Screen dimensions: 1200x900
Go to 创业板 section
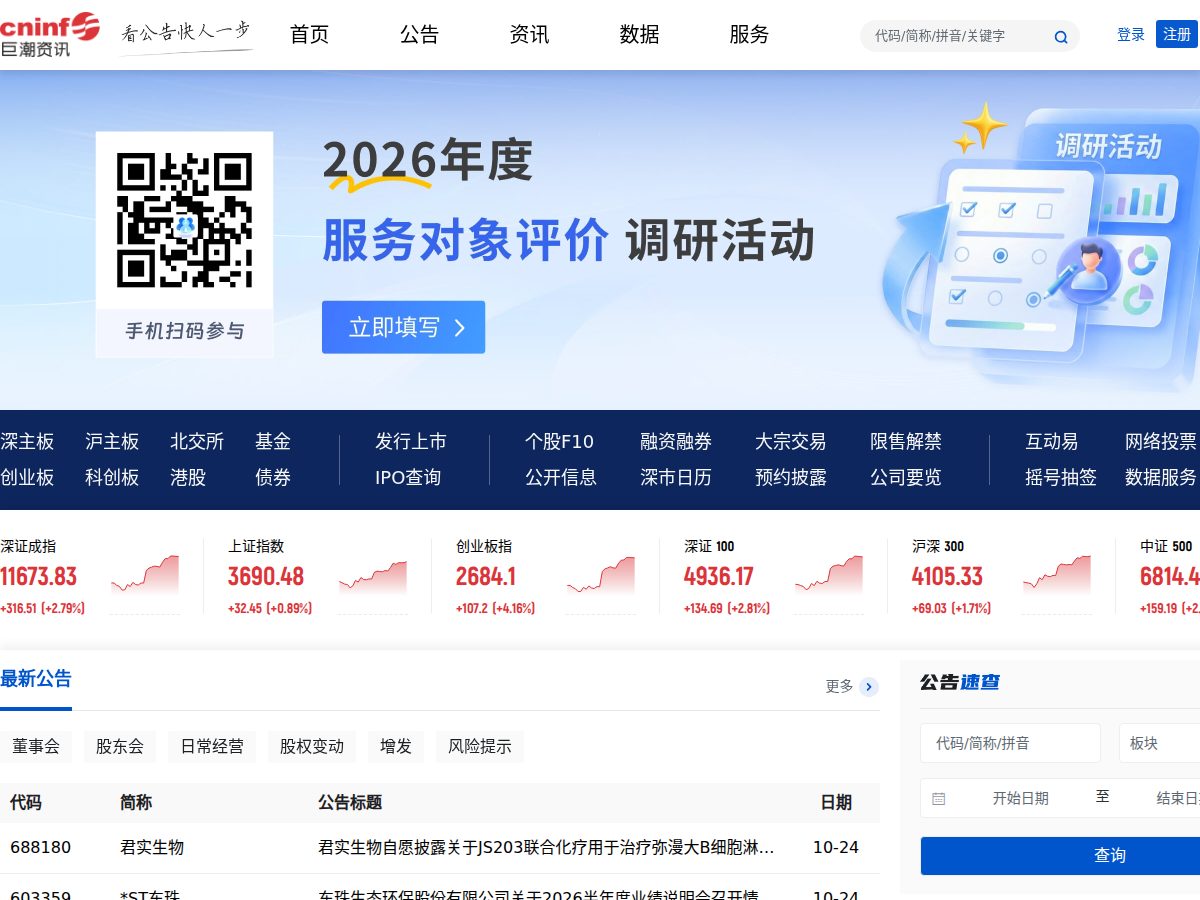click(27, 477)
